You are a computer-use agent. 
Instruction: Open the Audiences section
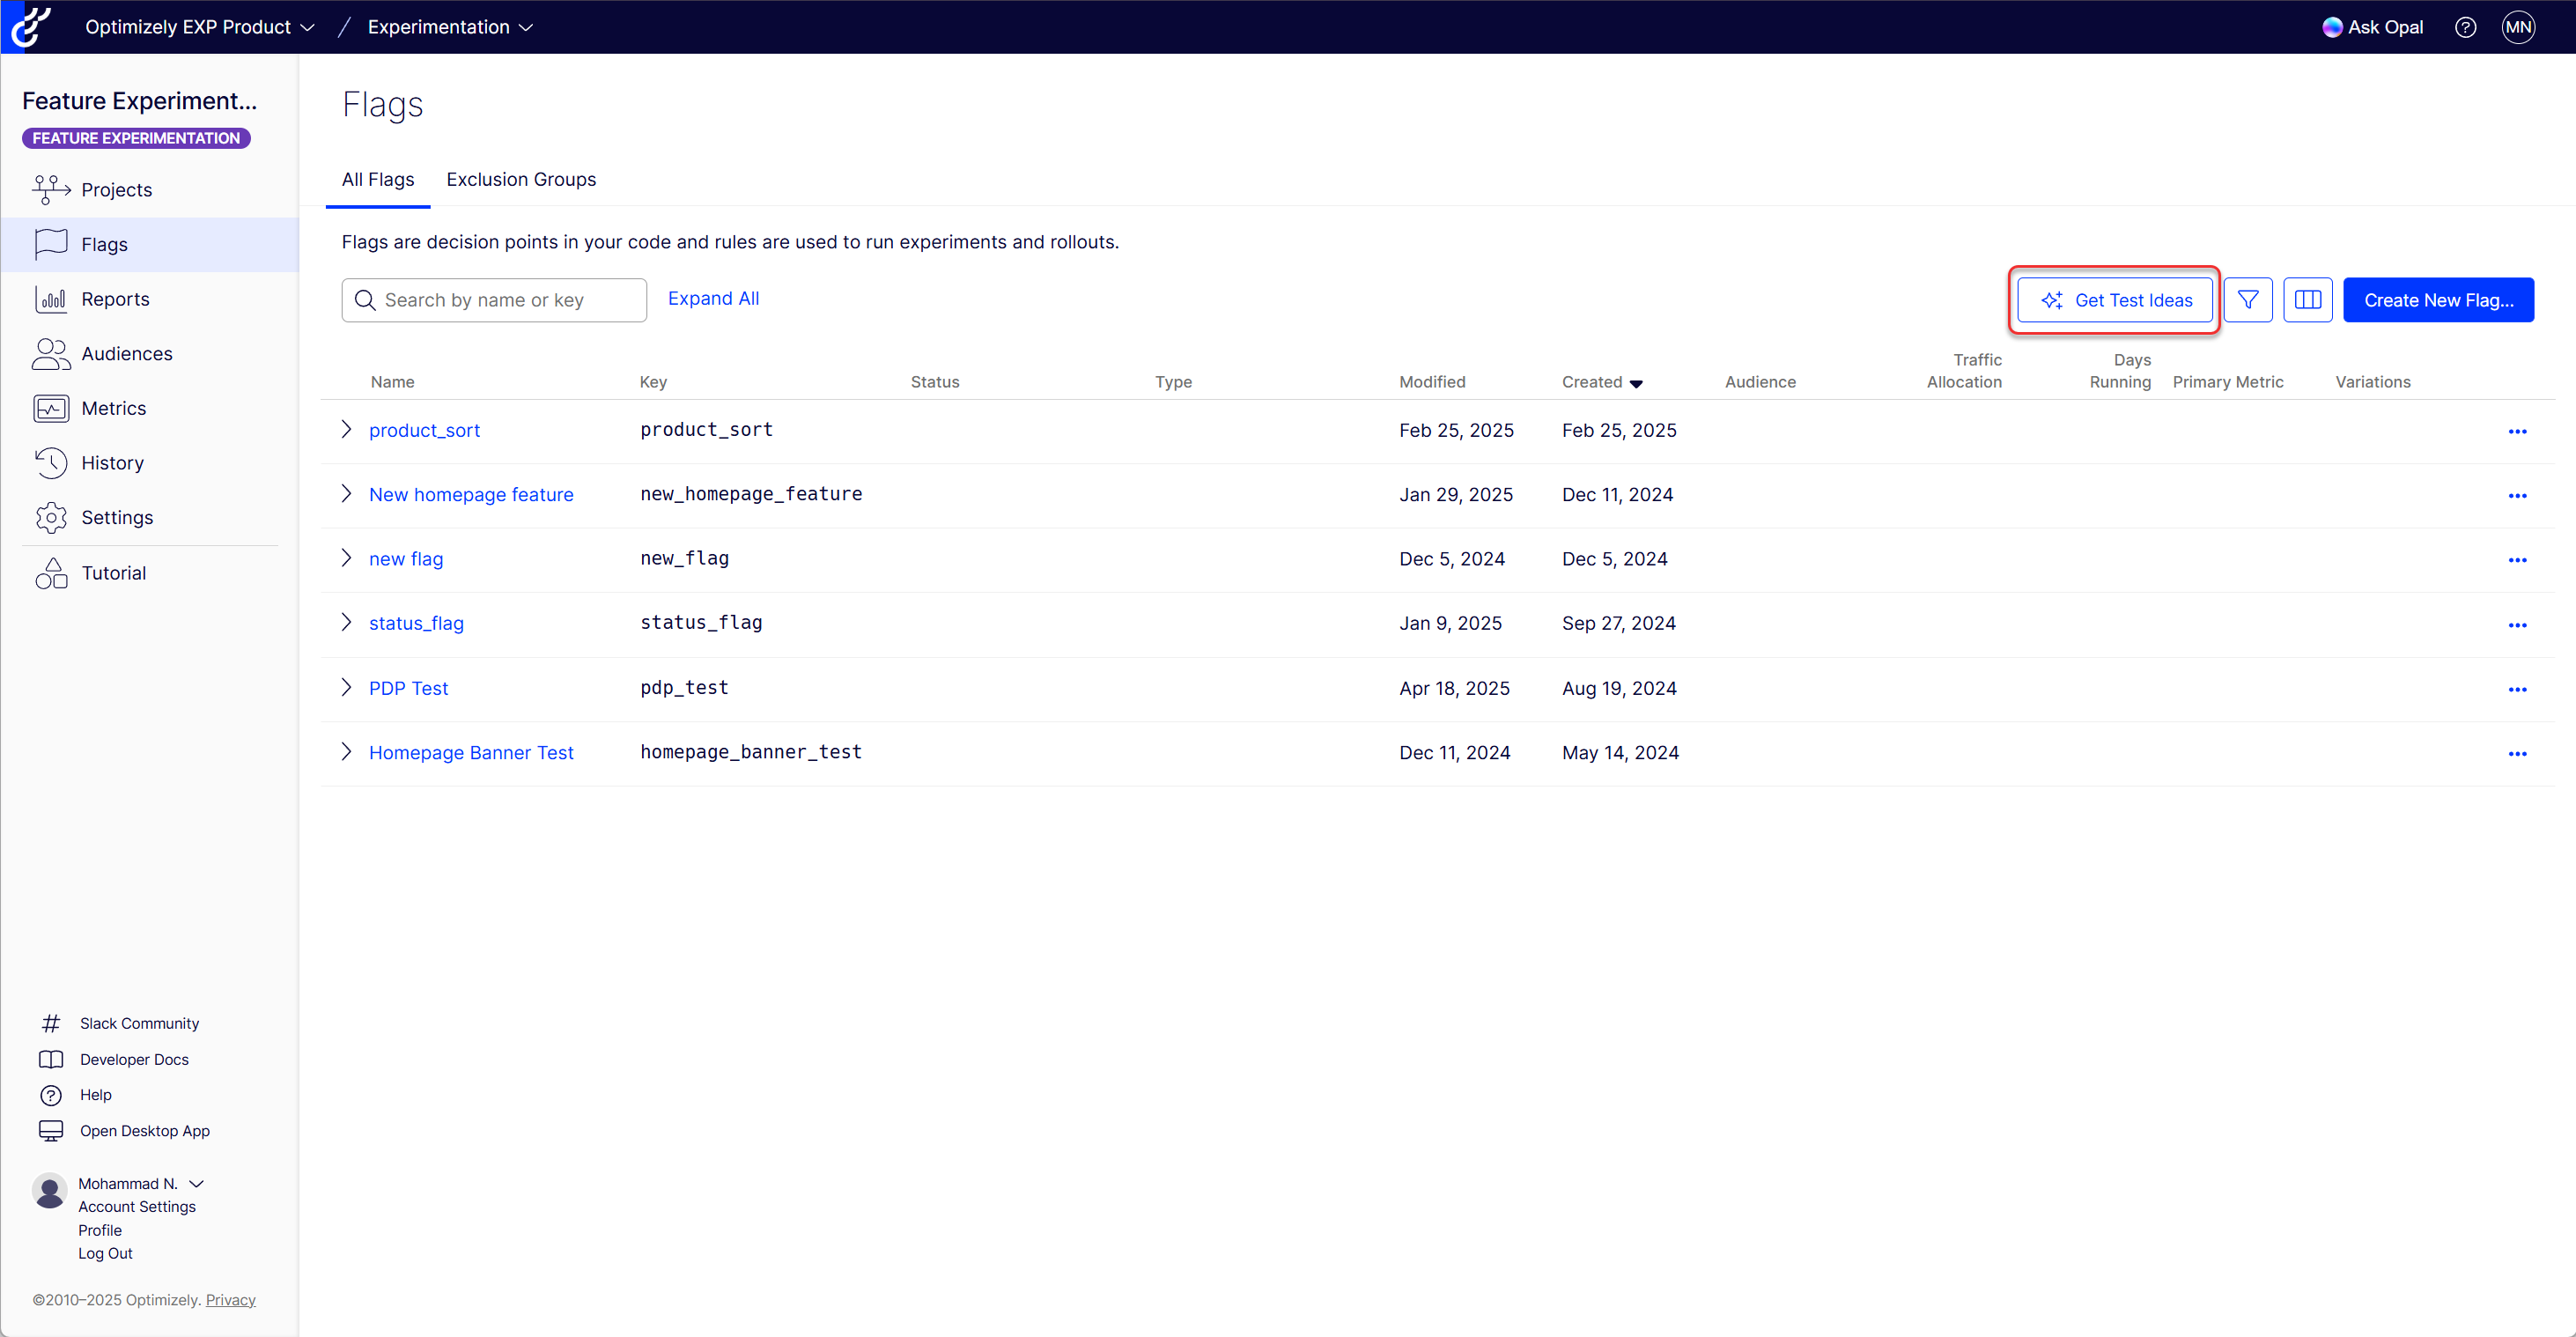coord(126,353)
